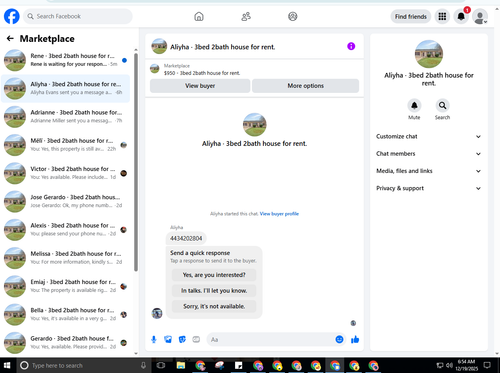
Task: Click View buyer button
Action: 200,86
